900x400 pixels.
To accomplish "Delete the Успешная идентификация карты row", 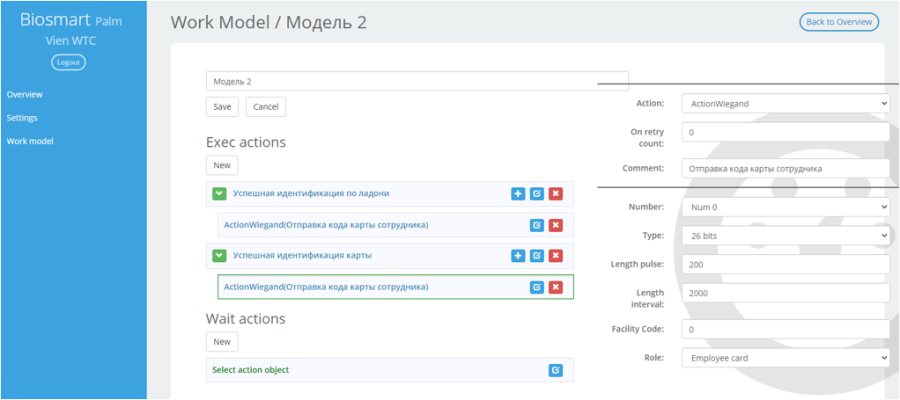I will (555, 255).
